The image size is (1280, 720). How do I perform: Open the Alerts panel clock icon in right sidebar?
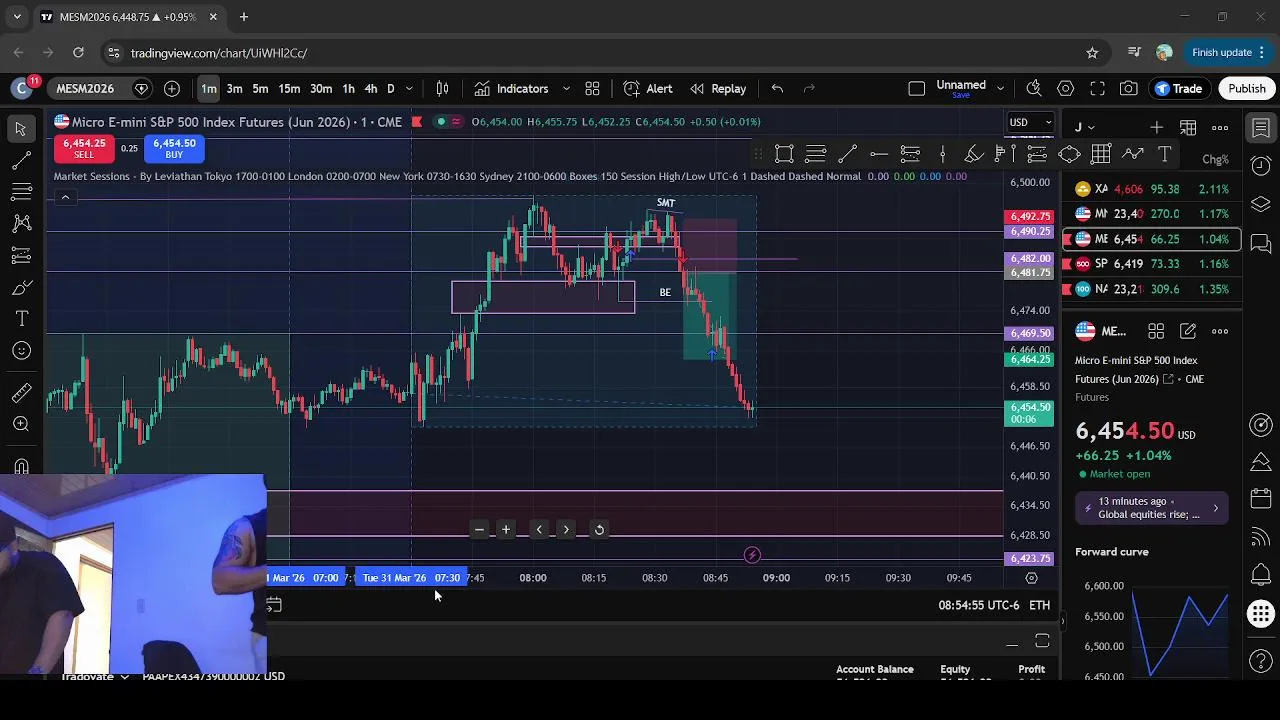coord(1261,166)
